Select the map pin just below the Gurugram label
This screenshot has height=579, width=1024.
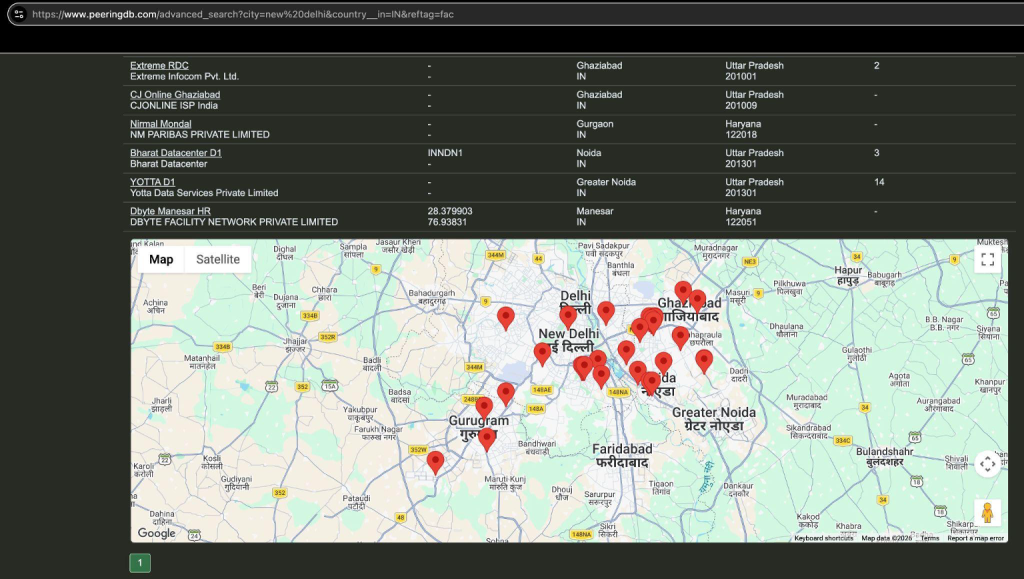click(487, 440)
